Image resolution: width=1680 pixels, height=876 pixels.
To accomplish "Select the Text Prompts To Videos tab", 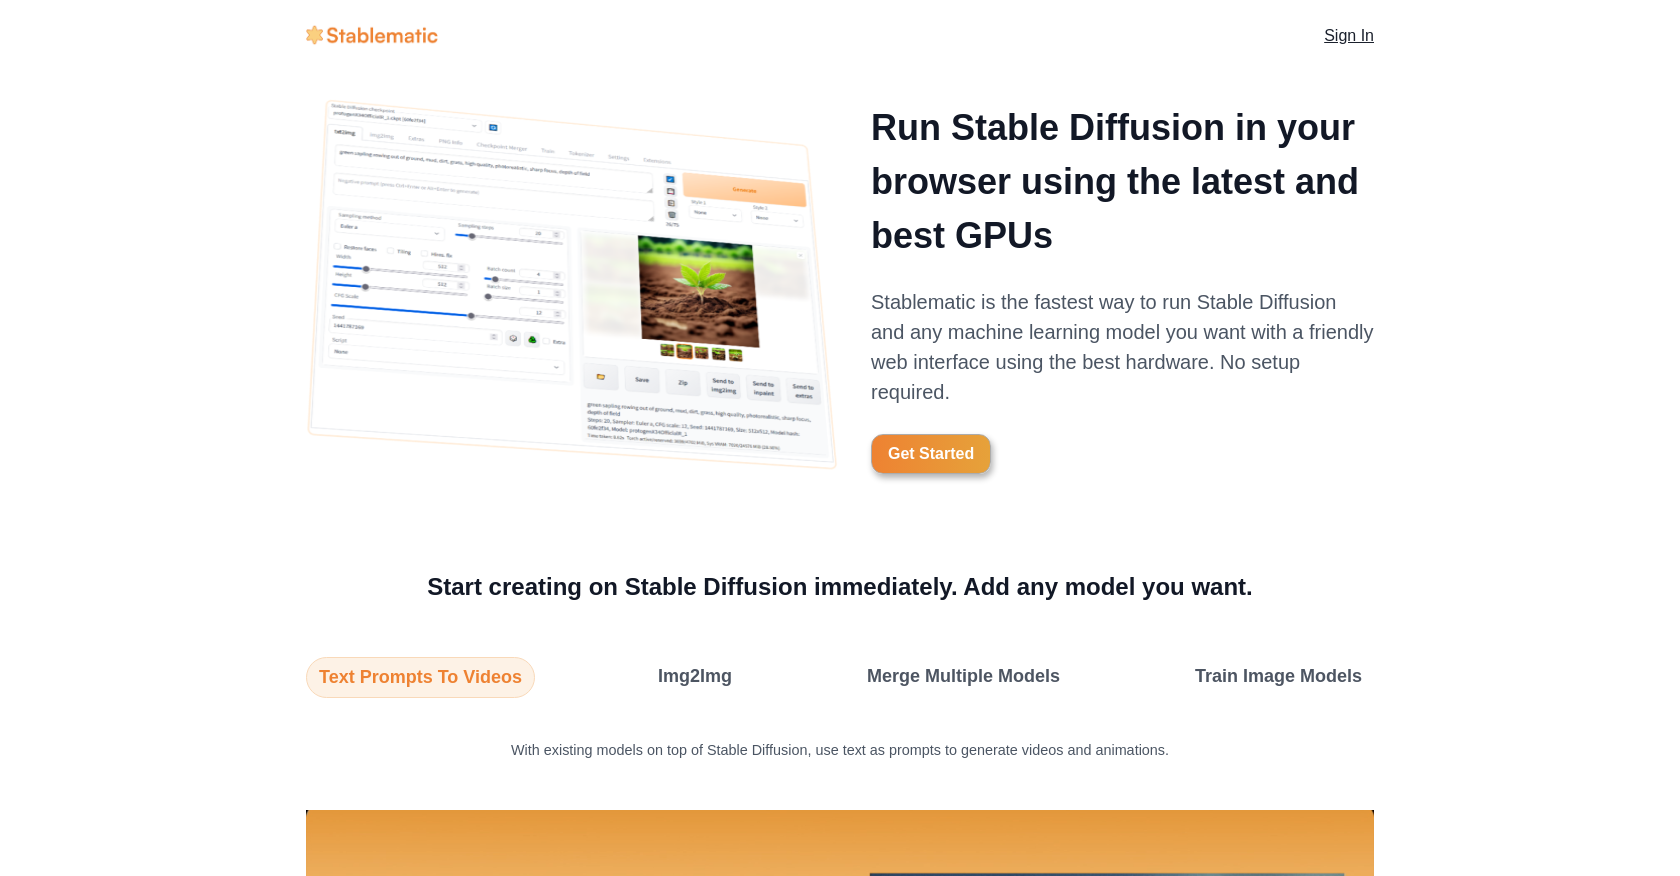I will coord(420,677).
